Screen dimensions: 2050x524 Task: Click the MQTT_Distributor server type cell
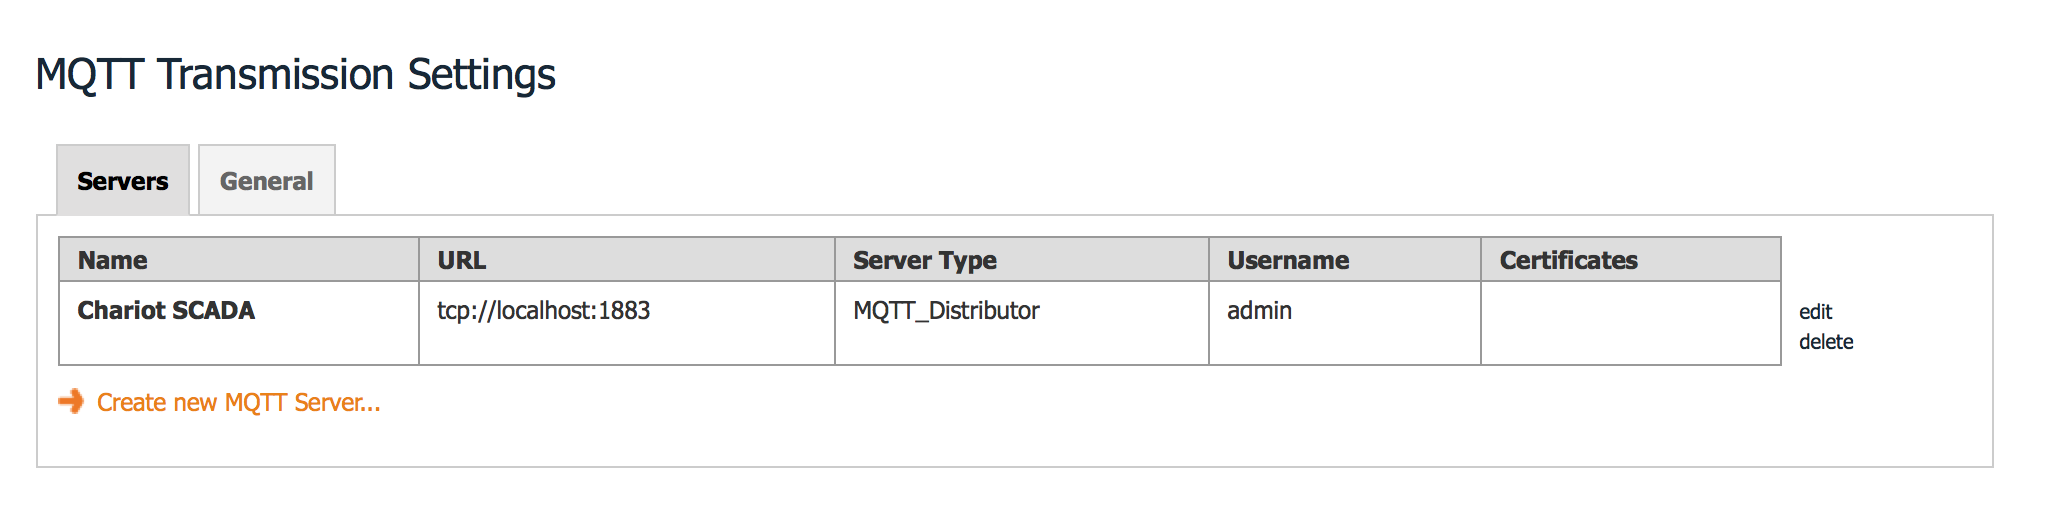tap(1022, 323)
